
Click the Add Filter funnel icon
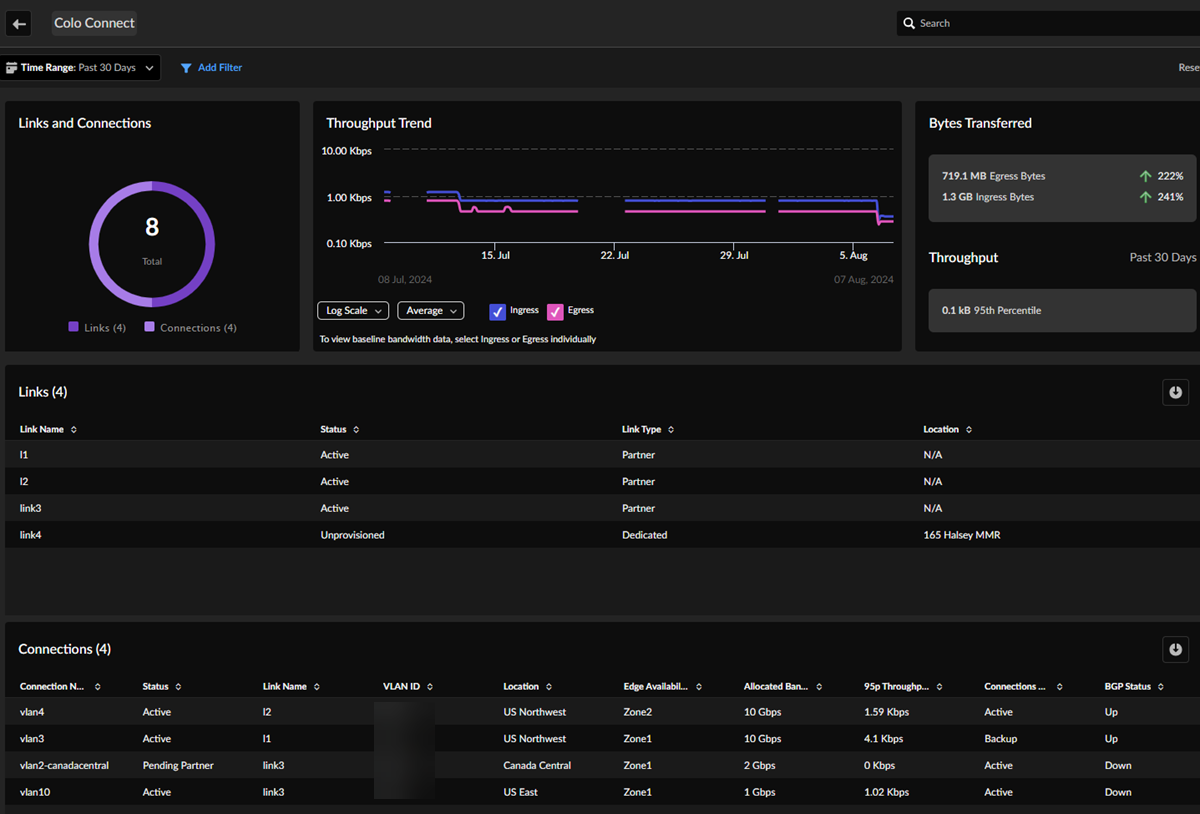186,68
